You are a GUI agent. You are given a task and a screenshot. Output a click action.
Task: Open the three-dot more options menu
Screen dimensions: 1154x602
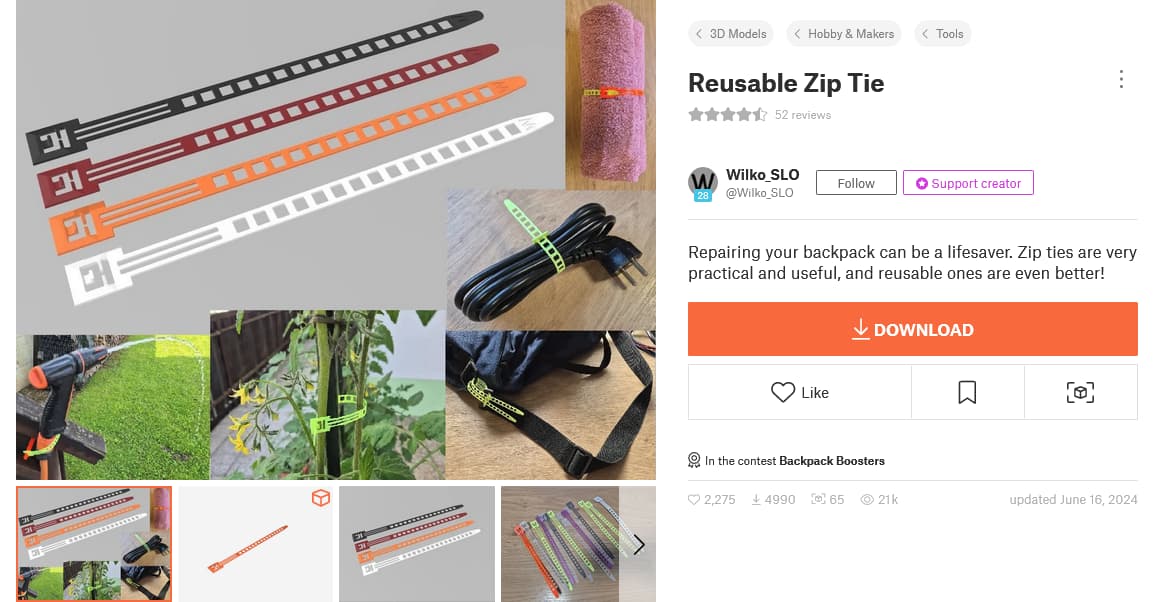click(x=1121, y=79)
